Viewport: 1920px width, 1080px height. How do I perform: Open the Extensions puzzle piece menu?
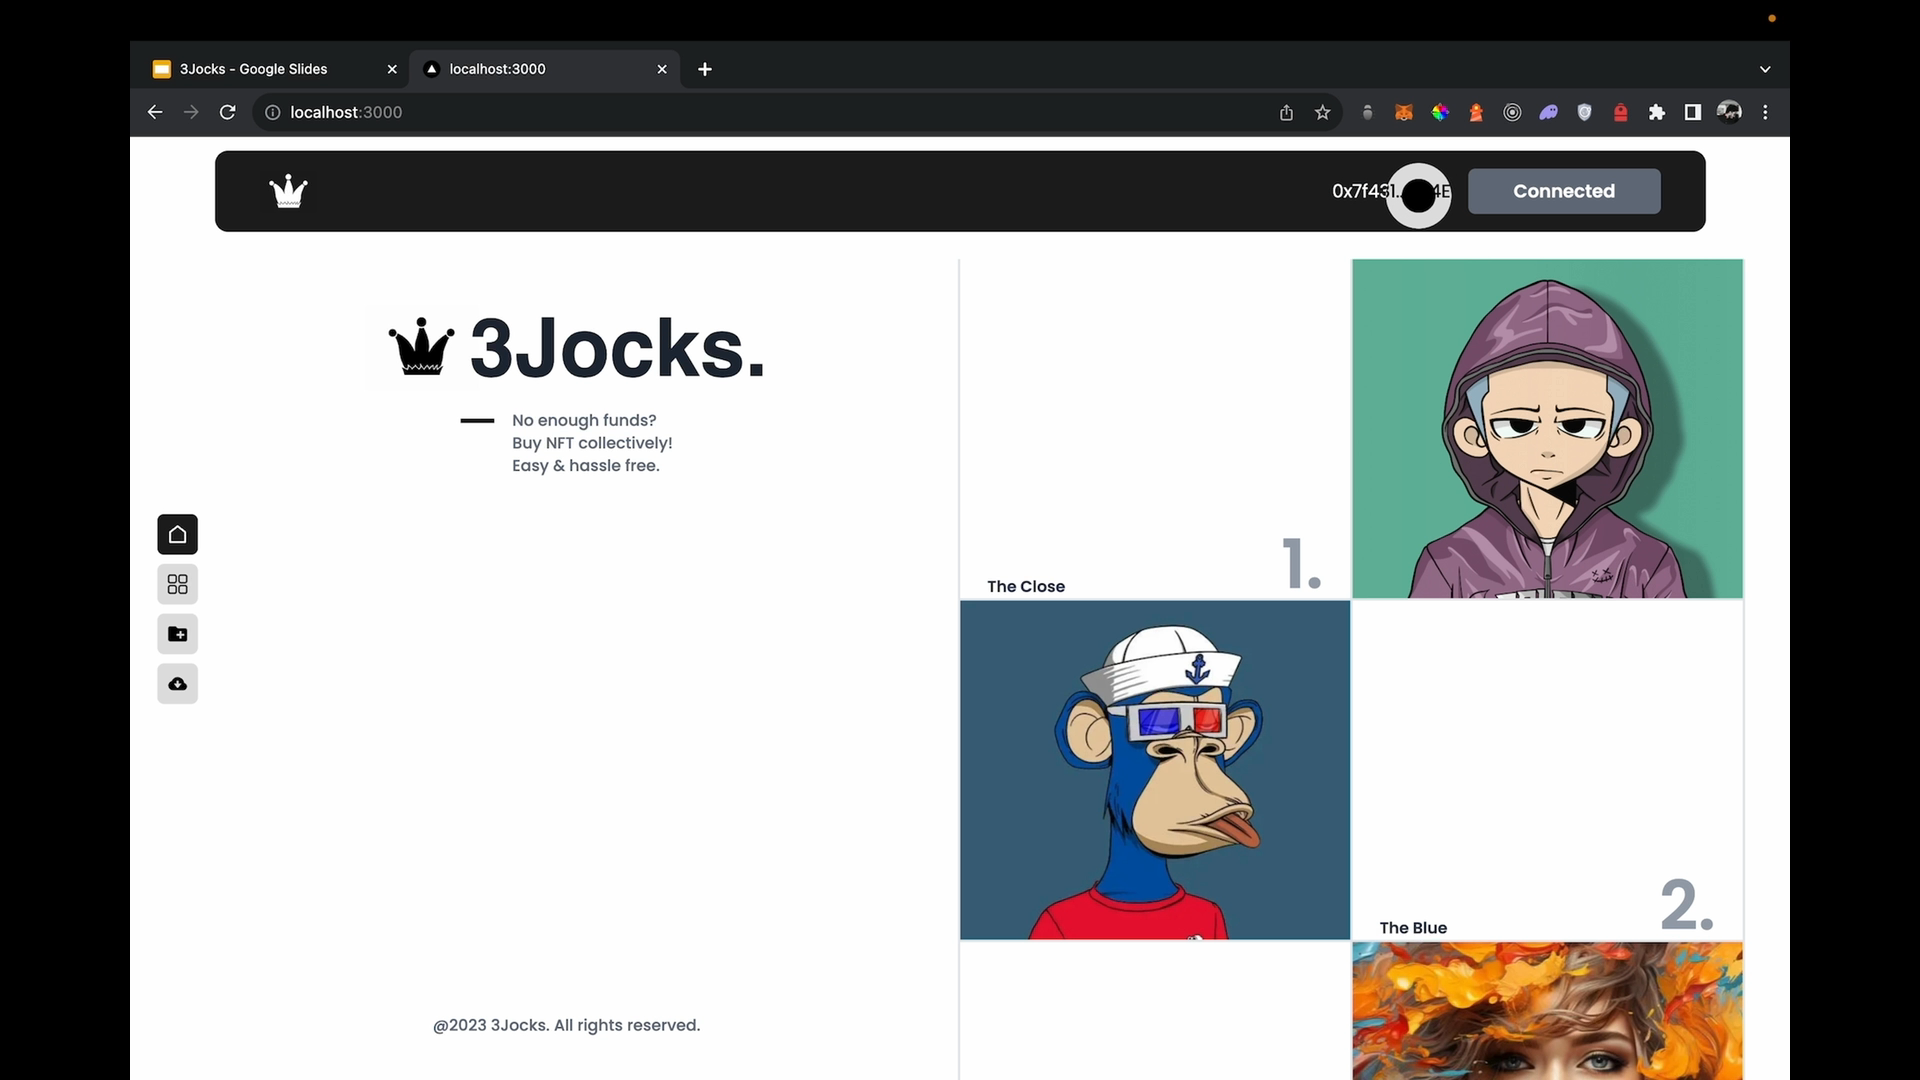1657,112
